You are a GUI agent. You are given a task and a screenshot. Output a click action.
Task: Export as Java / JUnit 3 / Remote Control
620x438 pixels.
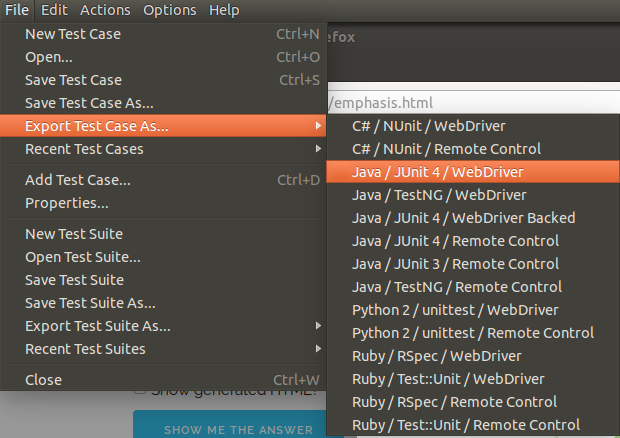[473, 263]
